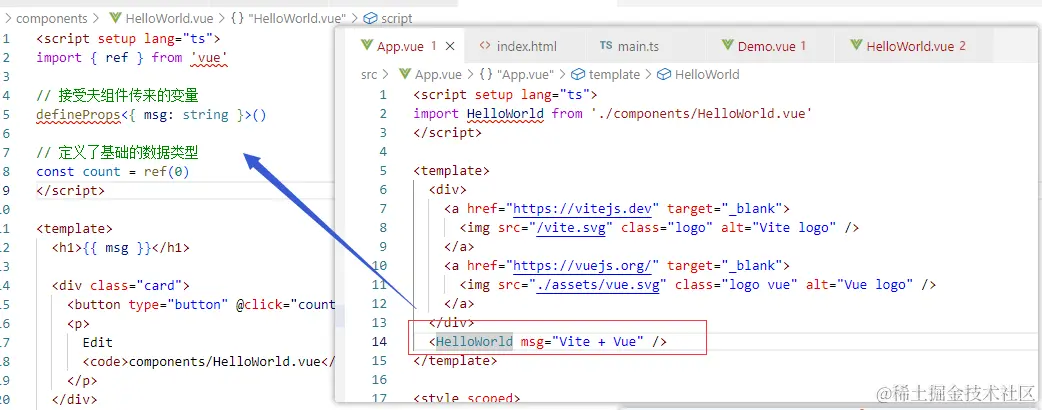Click closing </template> tag in App.vue
Image resolution: width=1042 pixels, height=410 pixels.
point(455,361)
